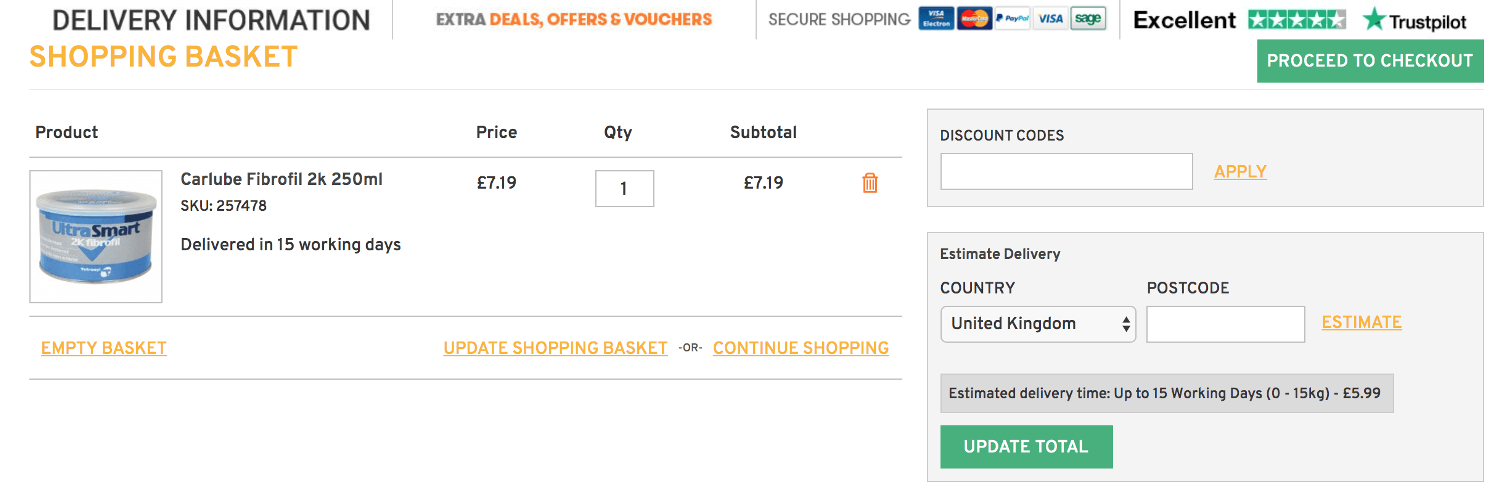Click the Estimate delivery link
This screenshot has height=487, width=1500.
tap(1361, 322)
